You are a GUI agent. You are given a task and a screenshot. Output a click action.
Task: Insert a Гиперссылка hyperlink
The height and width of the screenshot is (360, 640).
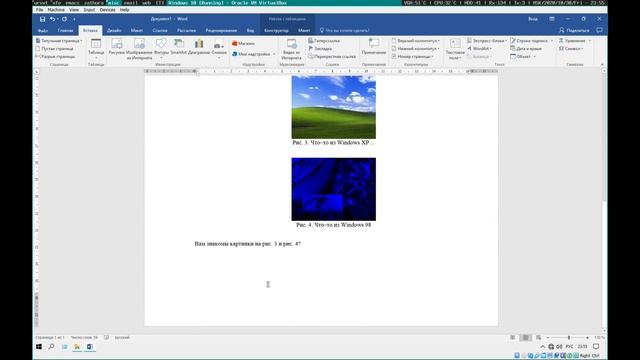[x=324, y=41]
